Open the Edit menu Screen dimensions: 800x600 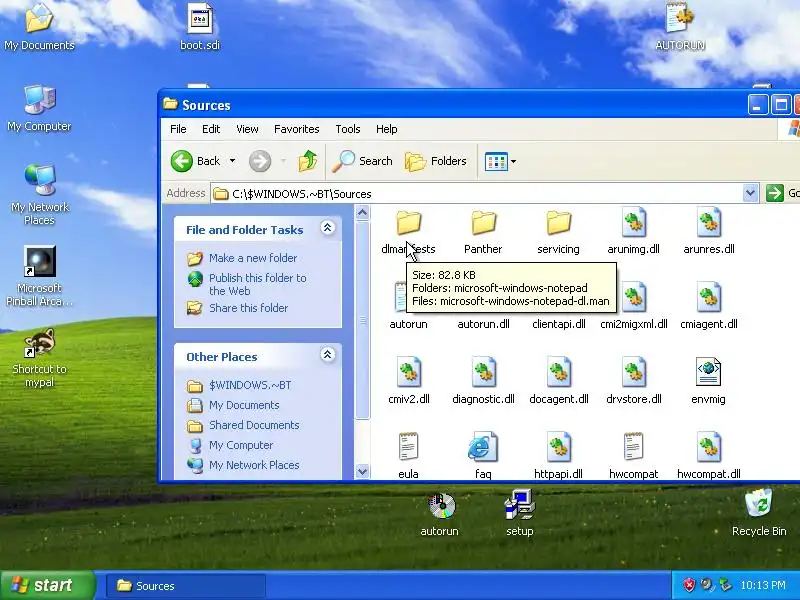click(211, 129)
